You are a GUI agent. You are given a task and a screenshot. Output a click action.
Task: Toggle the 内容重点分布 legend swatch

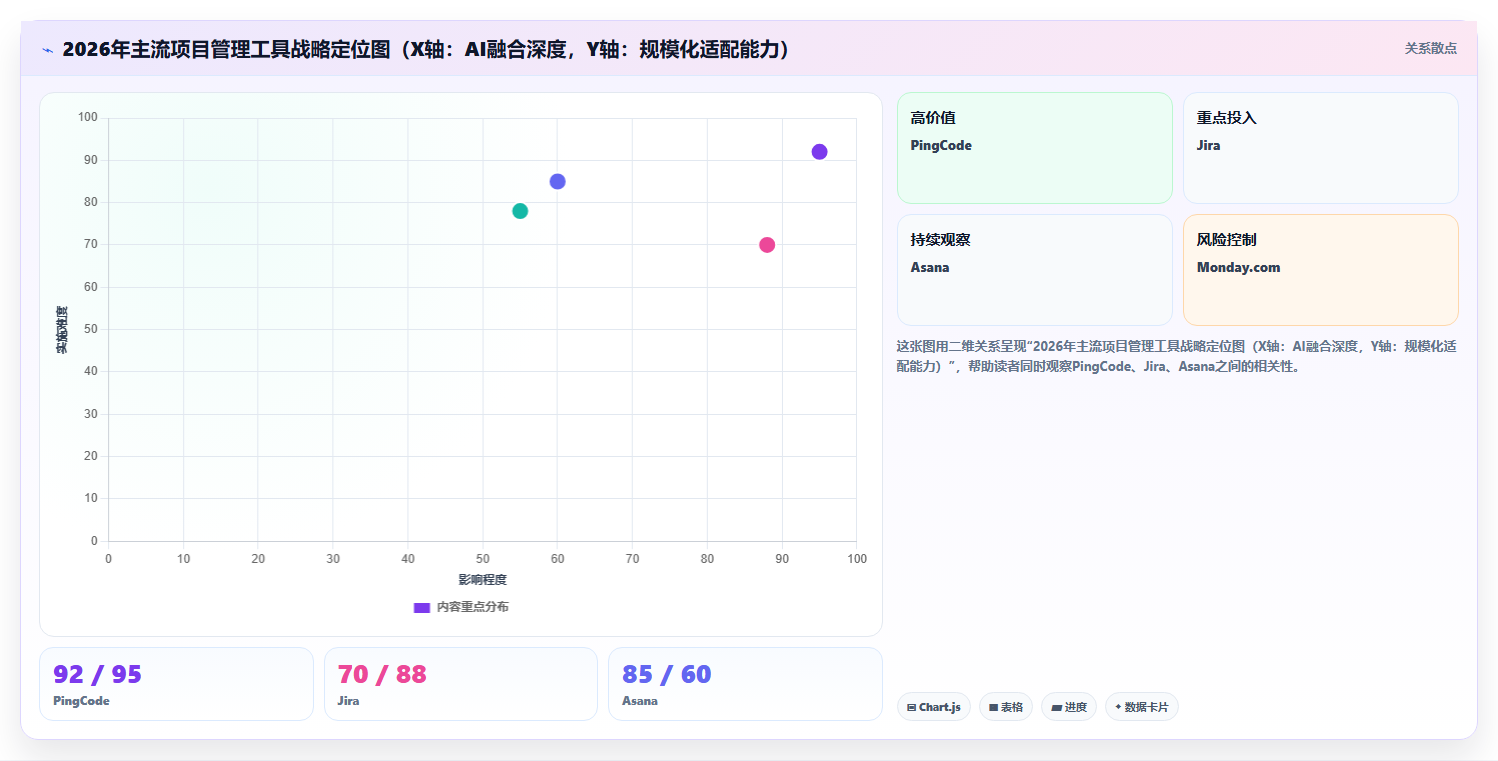click(x=422, y=607)
